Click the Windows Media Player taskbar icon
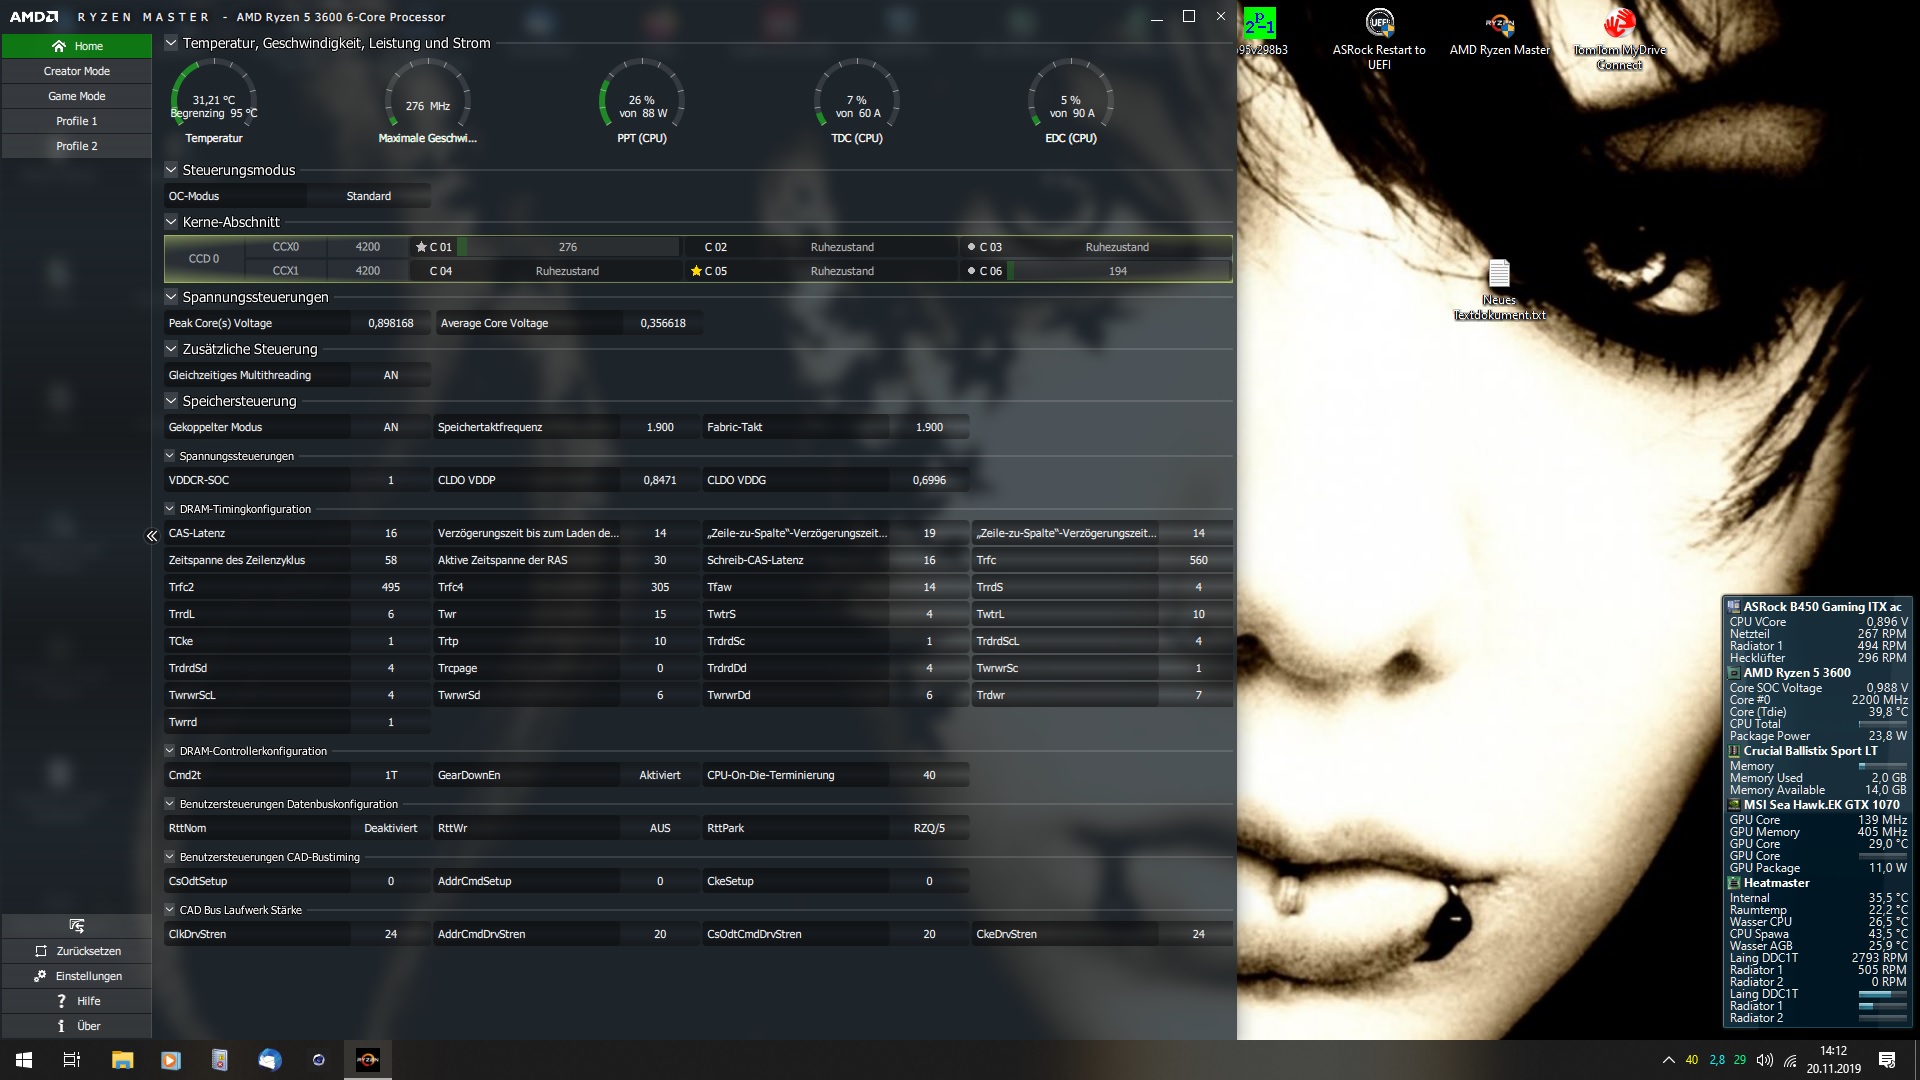This screenshot has height=1080, width=1920. click(171, 1060)
